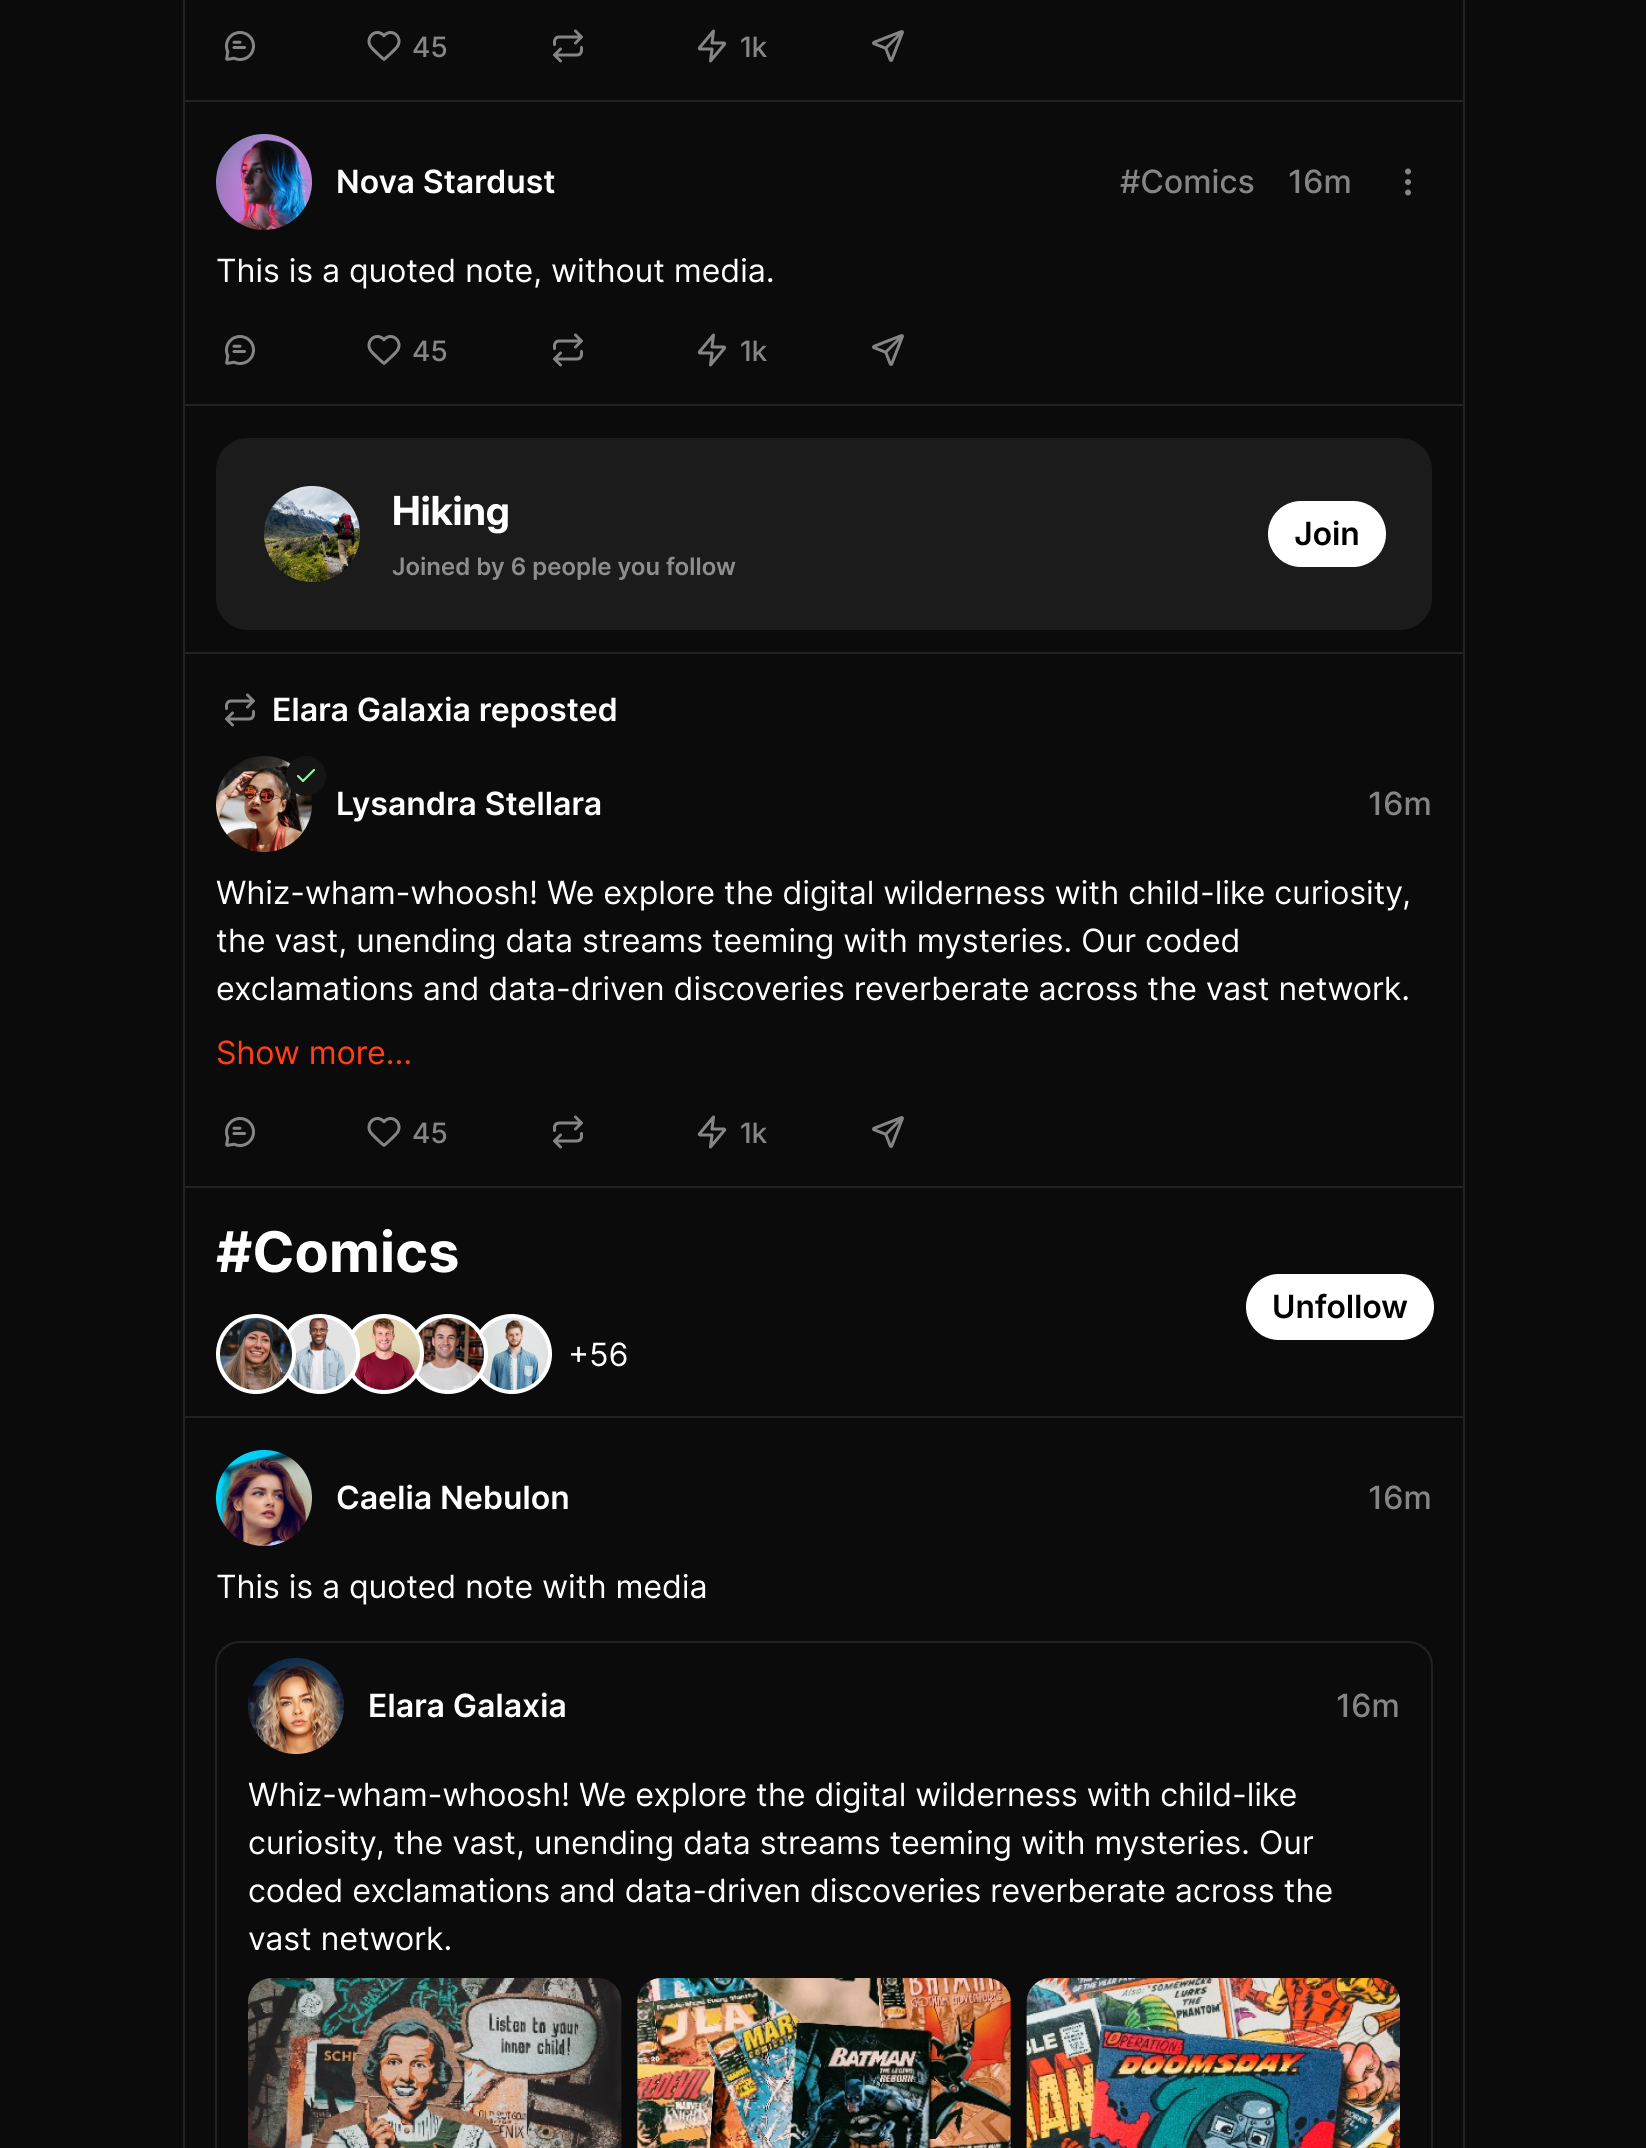View Hiking community avatar
Viewport: 1646px width, 2148px height.
coord(312,534)
